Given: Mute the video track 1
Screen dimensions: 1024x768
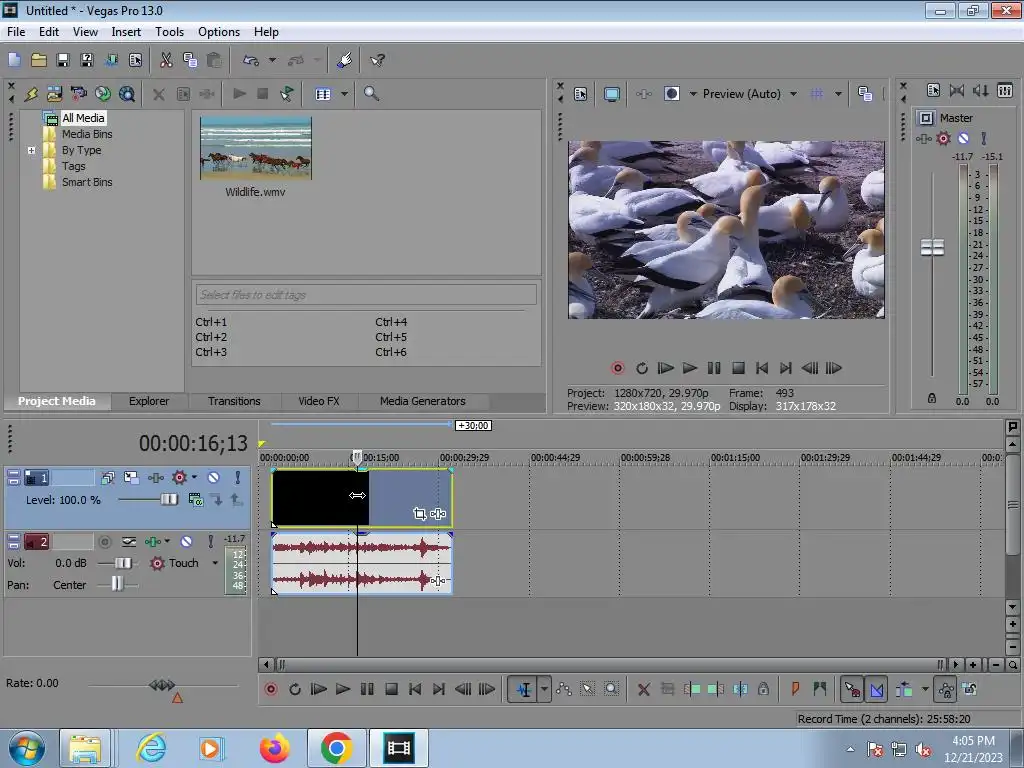Looking at the screenshot, I should tap(213, 478).
